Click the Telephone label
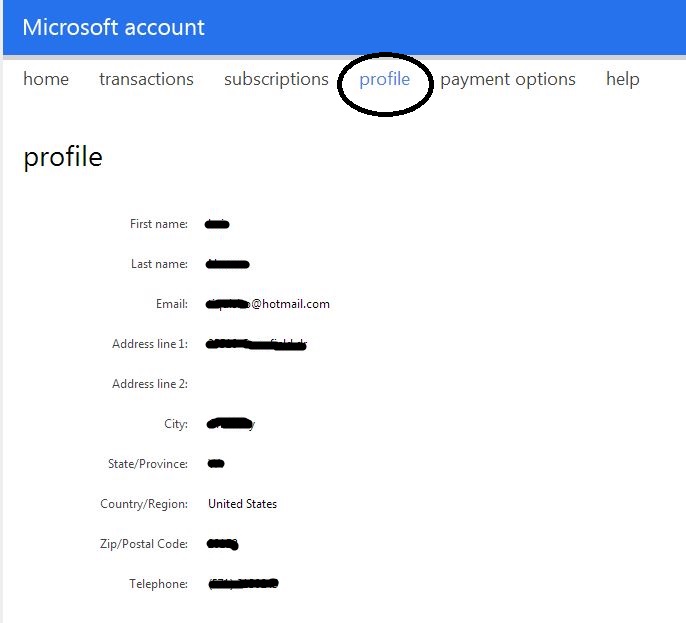The height and width of the screenshot is (623, 686). click(158, 584)
